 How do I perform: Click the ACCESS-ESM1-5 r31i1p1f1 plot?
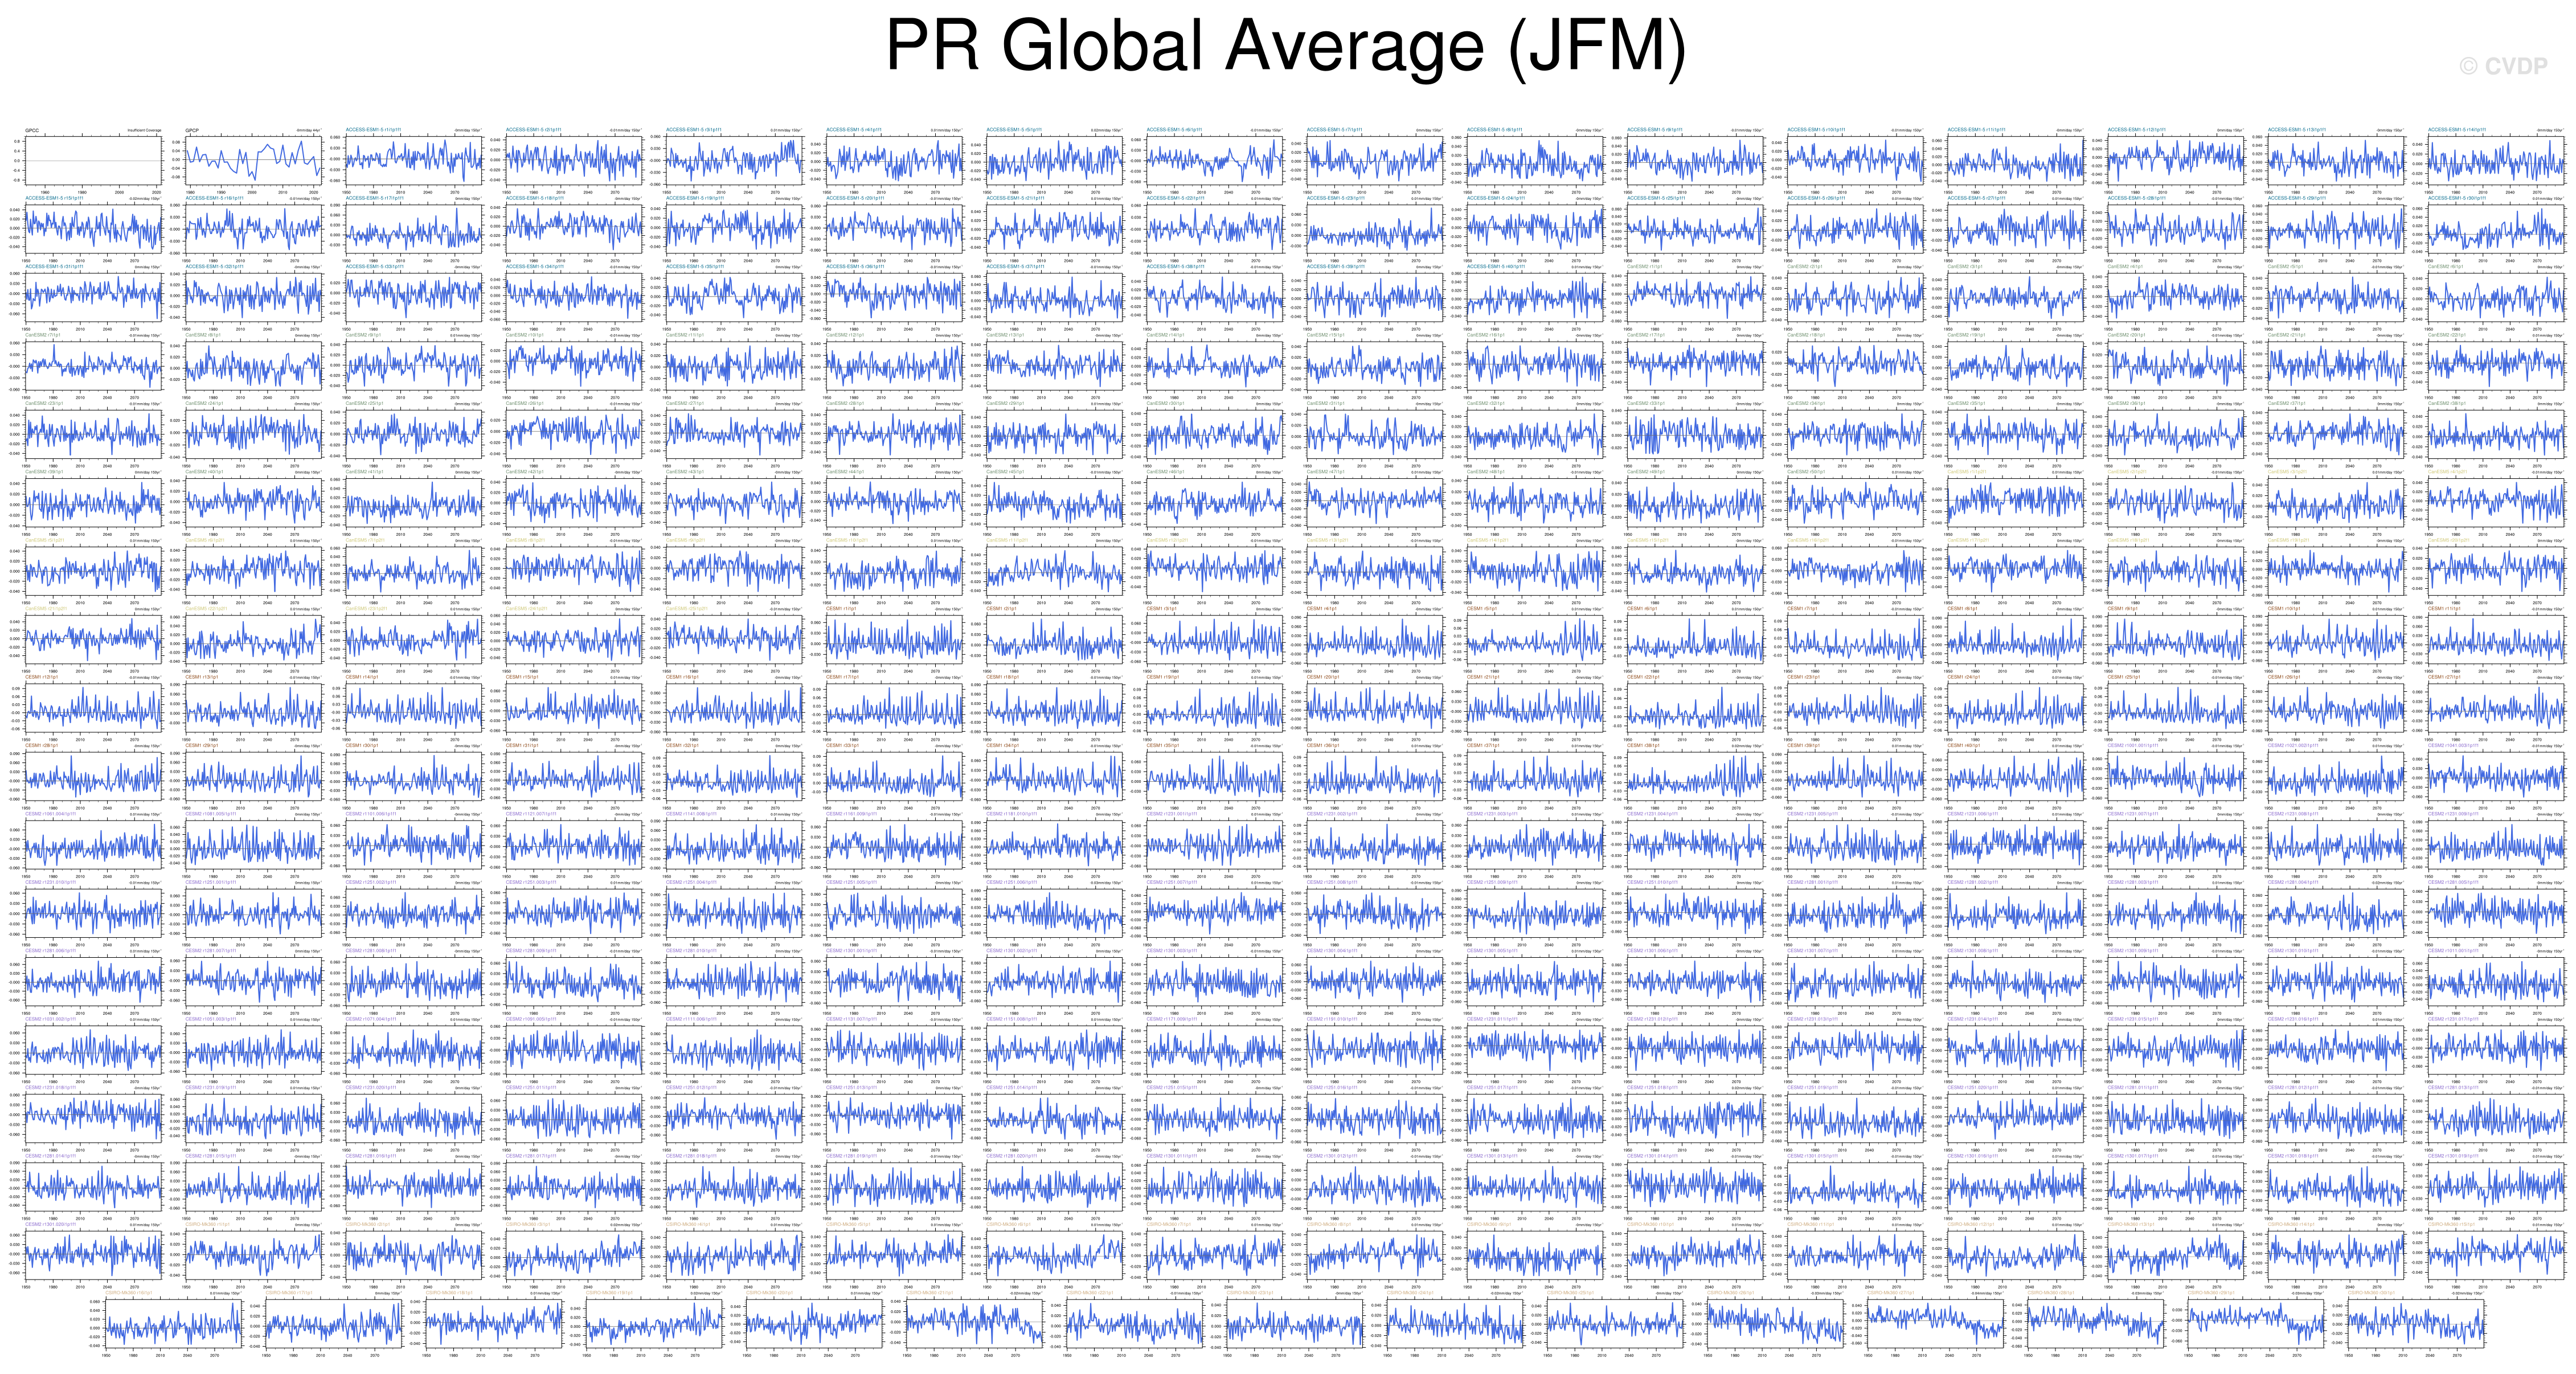[x=92, y=297]
